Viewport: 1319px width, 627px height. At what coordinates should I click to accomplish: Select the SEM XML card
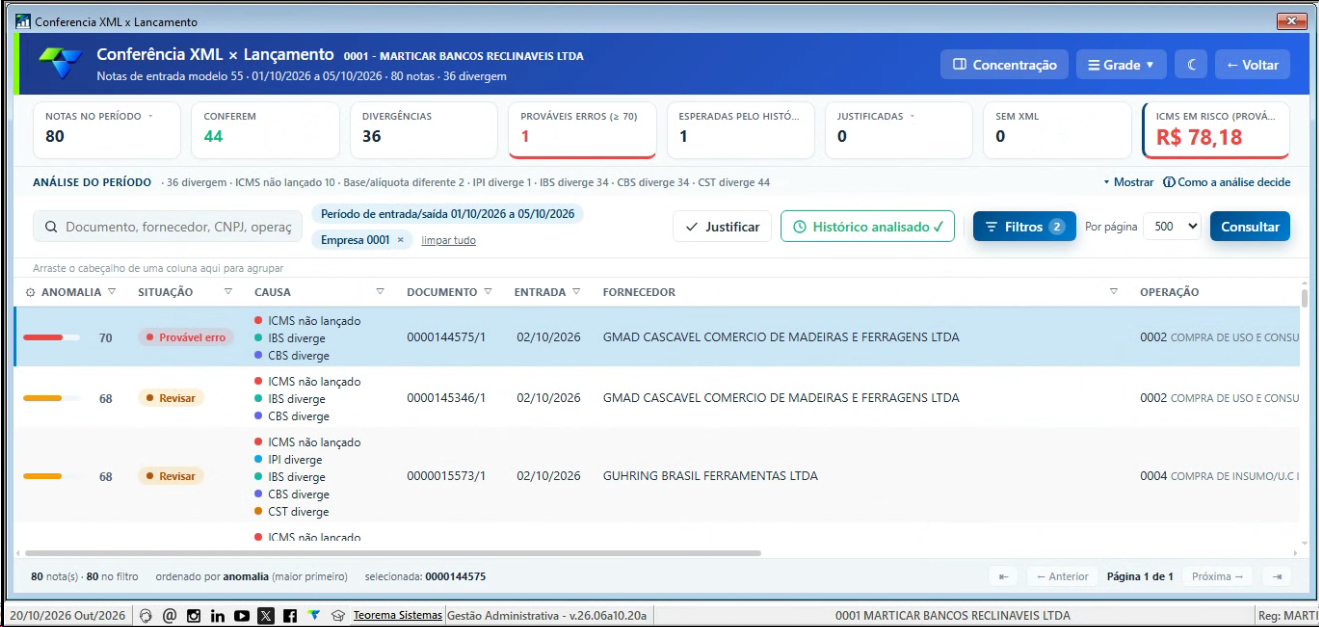pos(1057,129)
